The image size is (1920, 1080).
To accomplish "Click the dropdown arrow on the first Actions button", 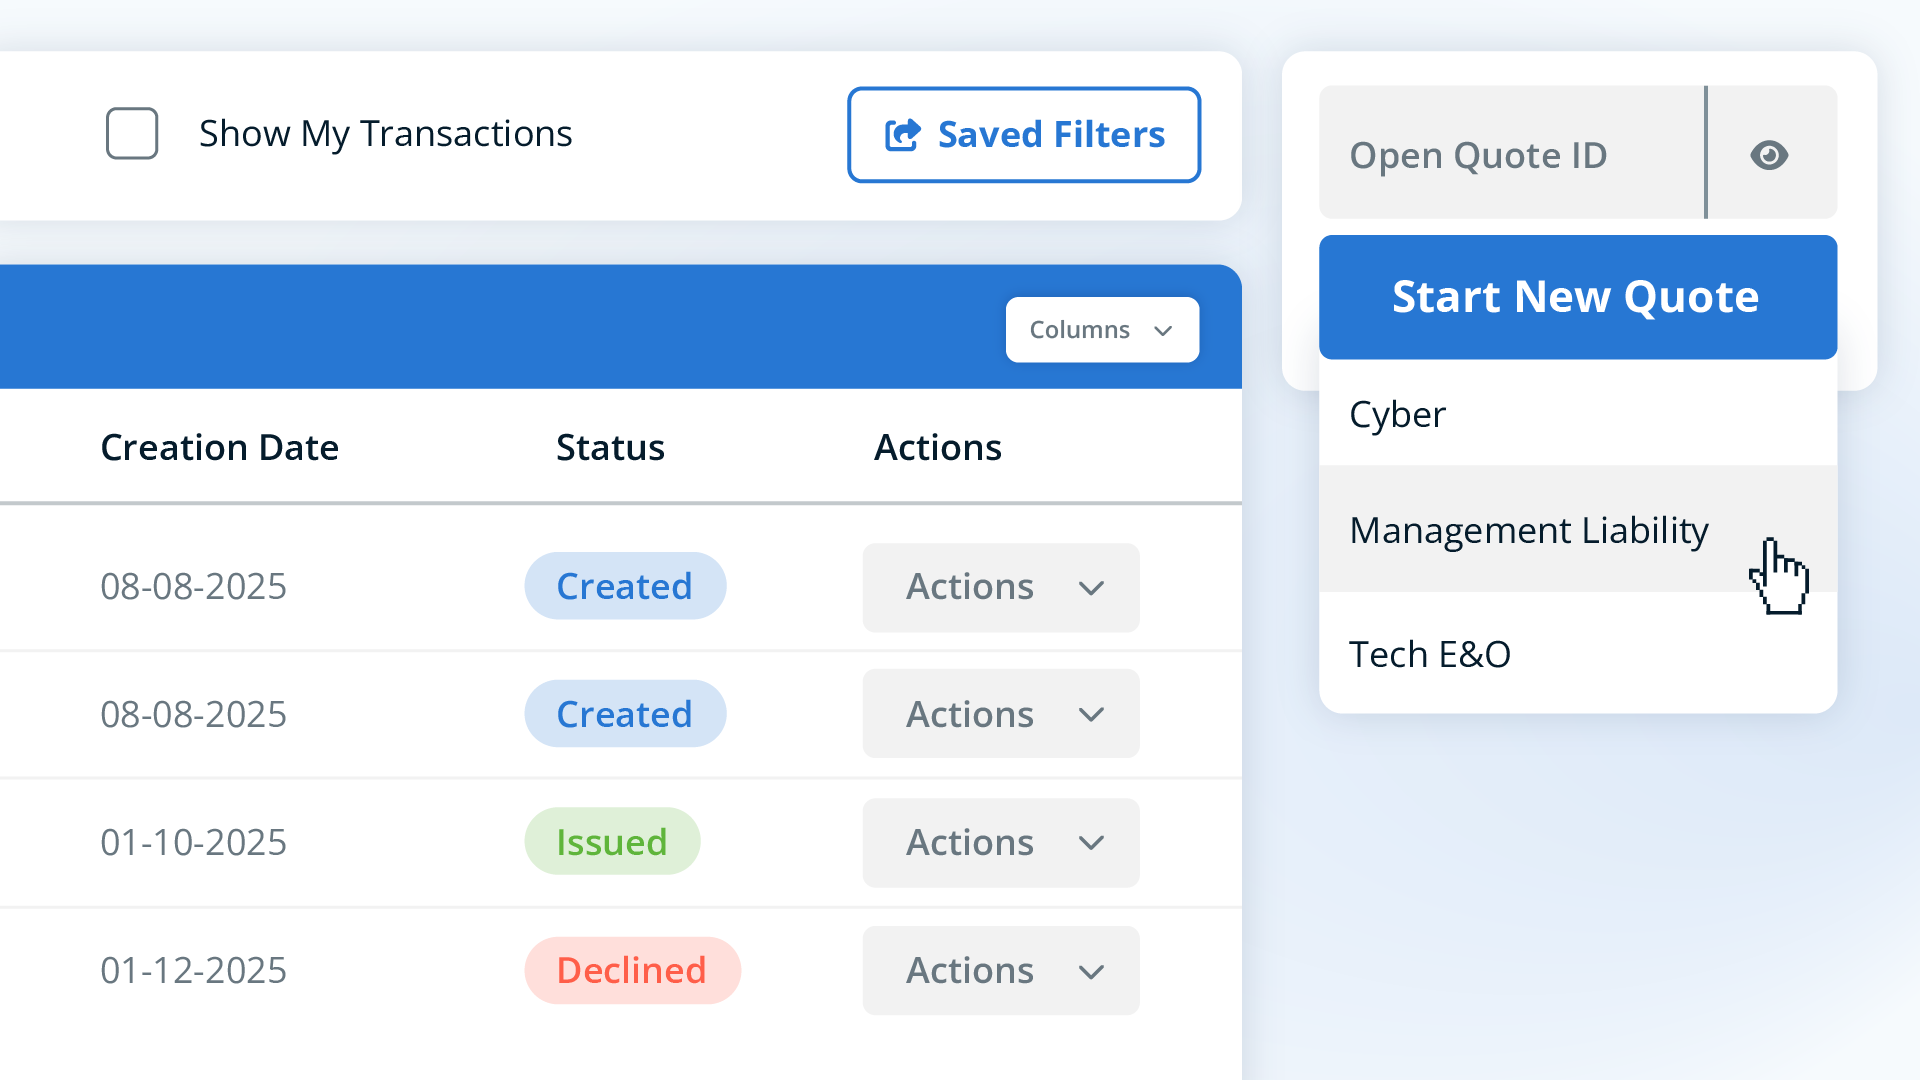I will coord(1091,588).
